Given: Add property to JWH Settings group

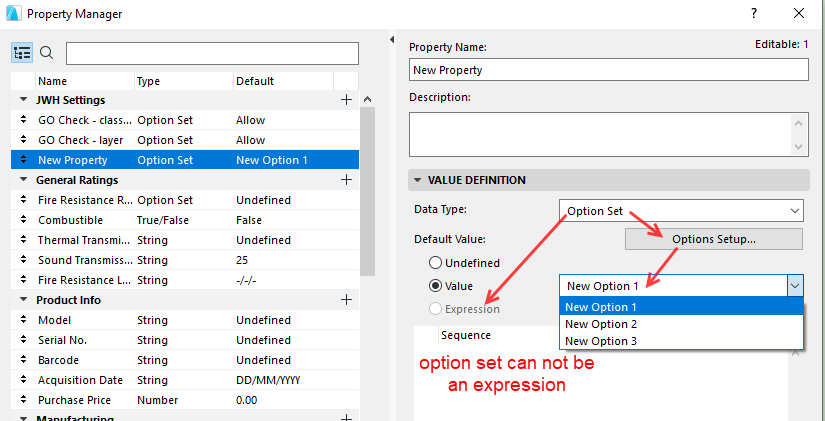Looking at the screenshot, I should 346,100.
